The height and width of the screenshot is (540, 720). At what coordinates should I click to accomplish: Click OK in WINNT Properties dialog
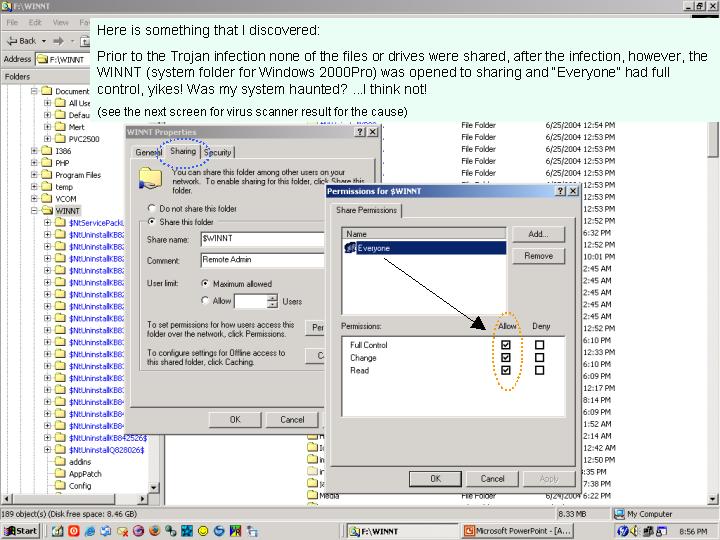click(x=235, y=419)
